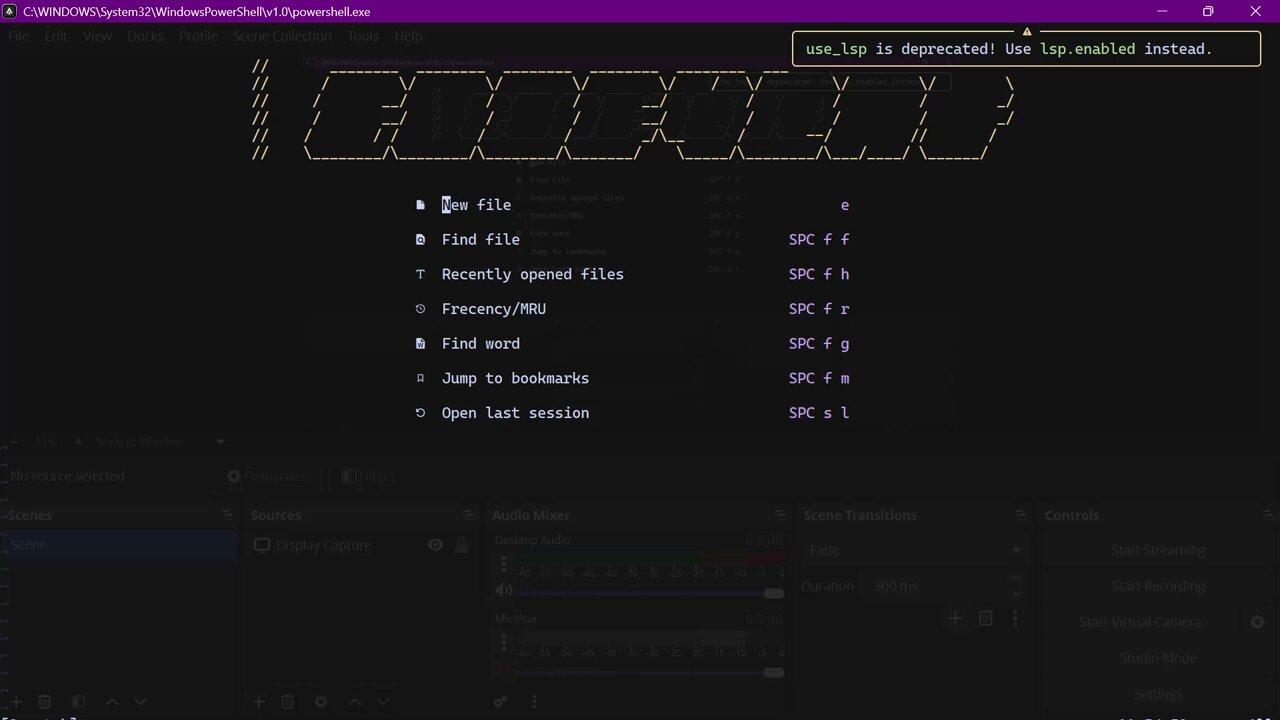Open the Scene Collection menu
The height and width of the screenshot is (720, 1280).
[x=282, y=36]
